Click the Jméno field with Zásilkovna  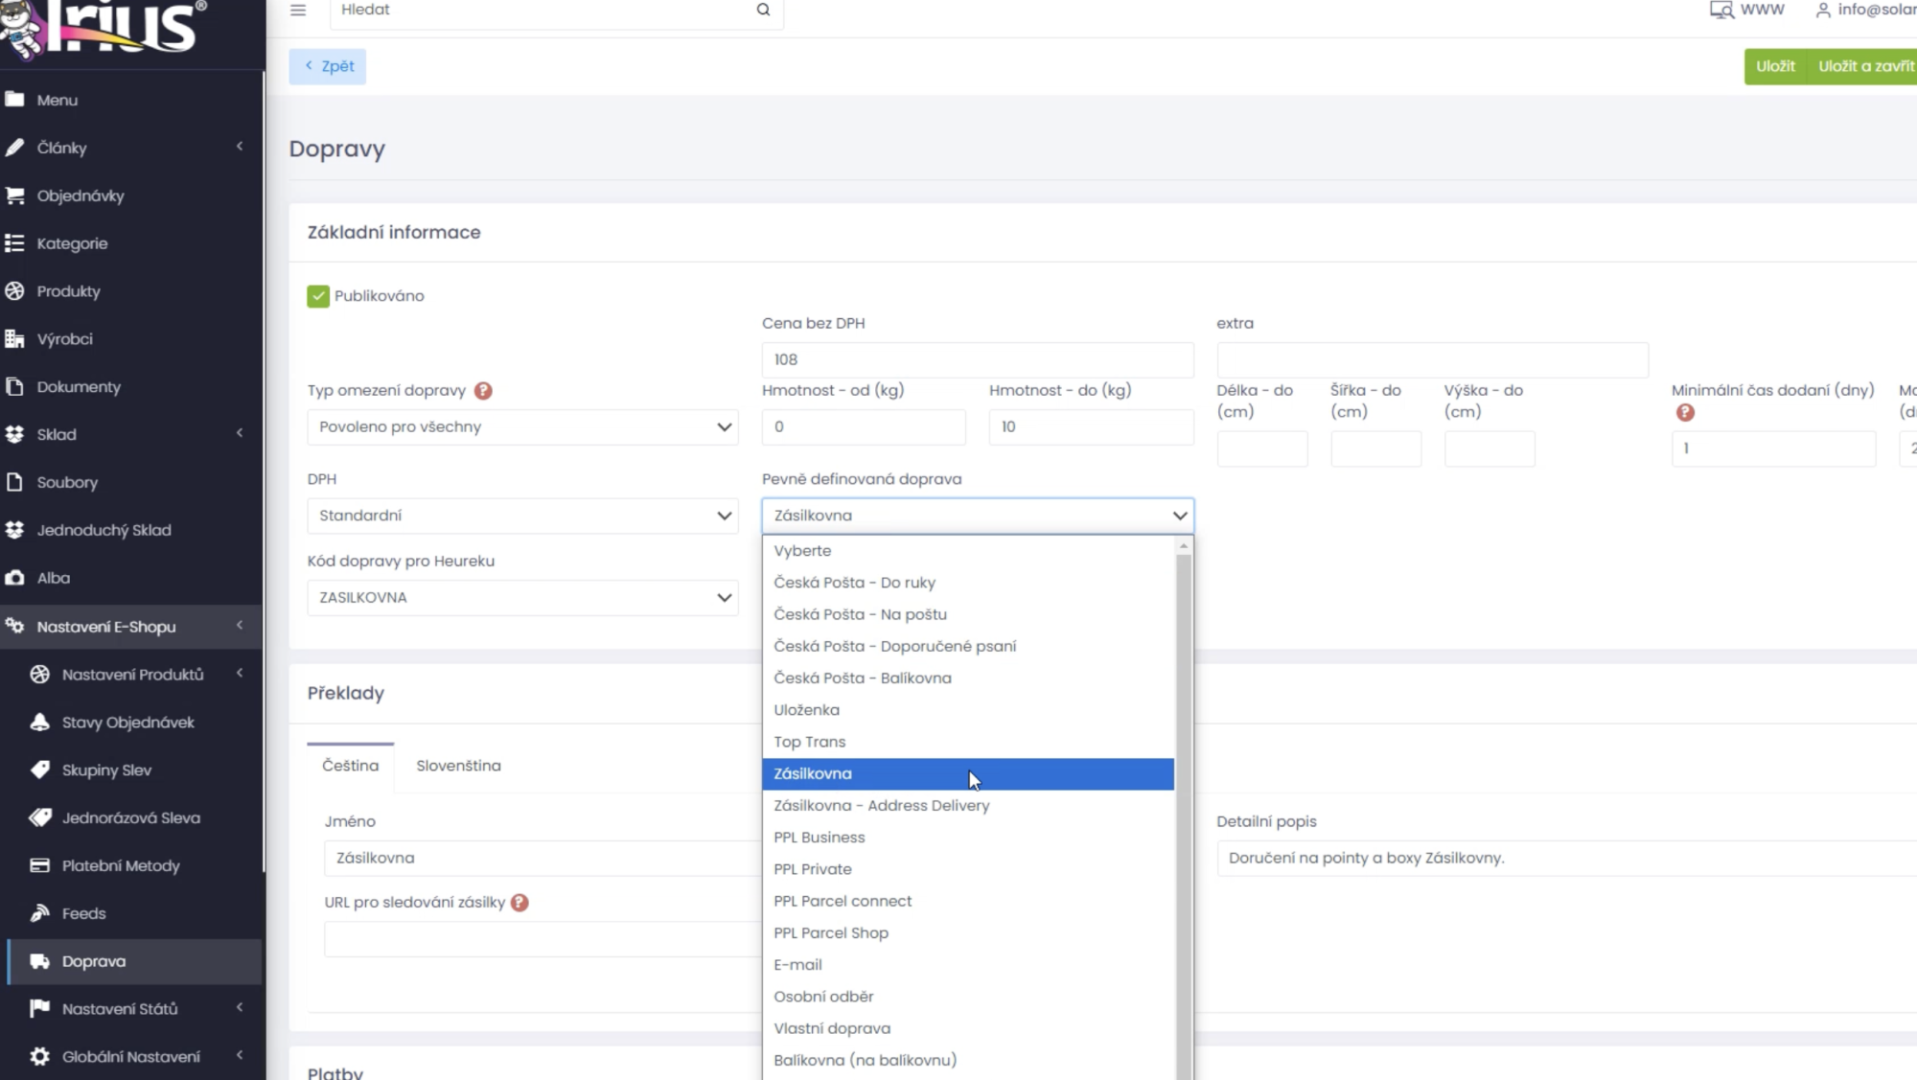pyautogui.click(x=542, y=858)
